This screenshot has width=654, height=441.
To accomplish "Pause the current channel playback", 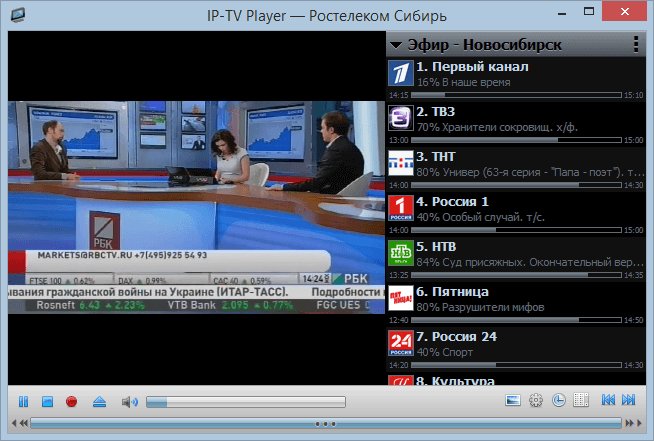I will click(x=23, y=401).
